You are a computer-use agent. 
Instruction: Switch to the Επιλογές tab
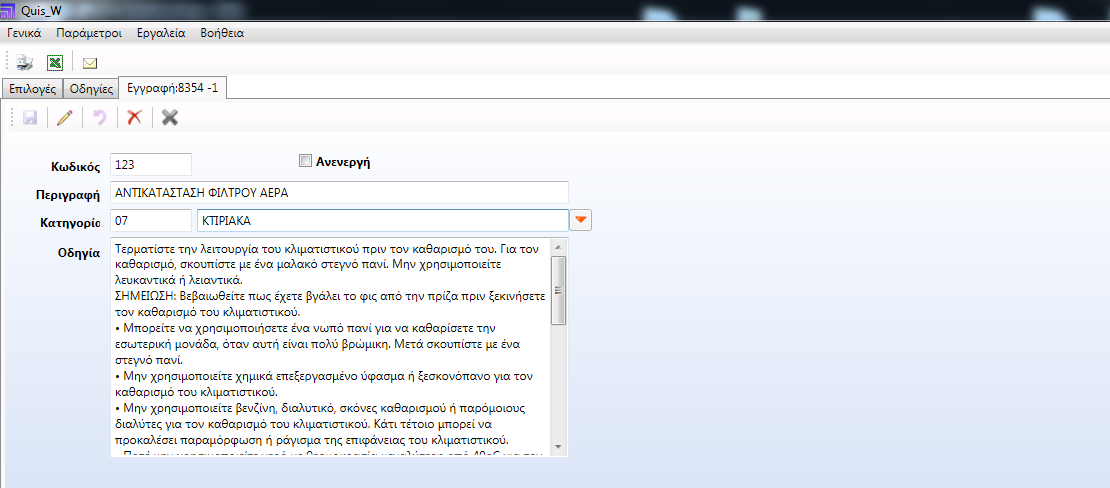(32, 89)
